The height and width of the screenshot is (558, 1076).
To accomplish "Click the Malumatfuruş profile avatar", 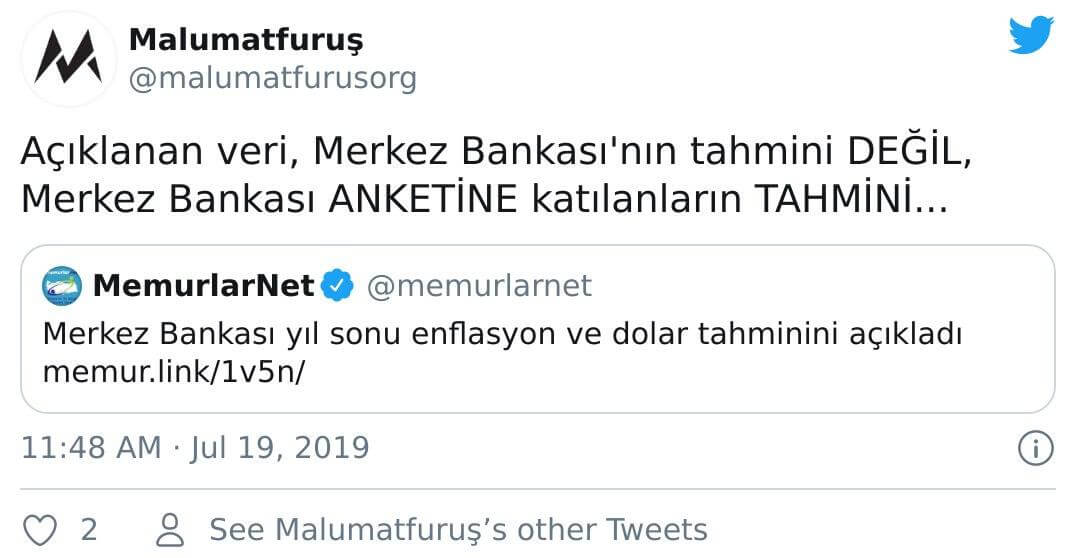I will tap(68, 58).
